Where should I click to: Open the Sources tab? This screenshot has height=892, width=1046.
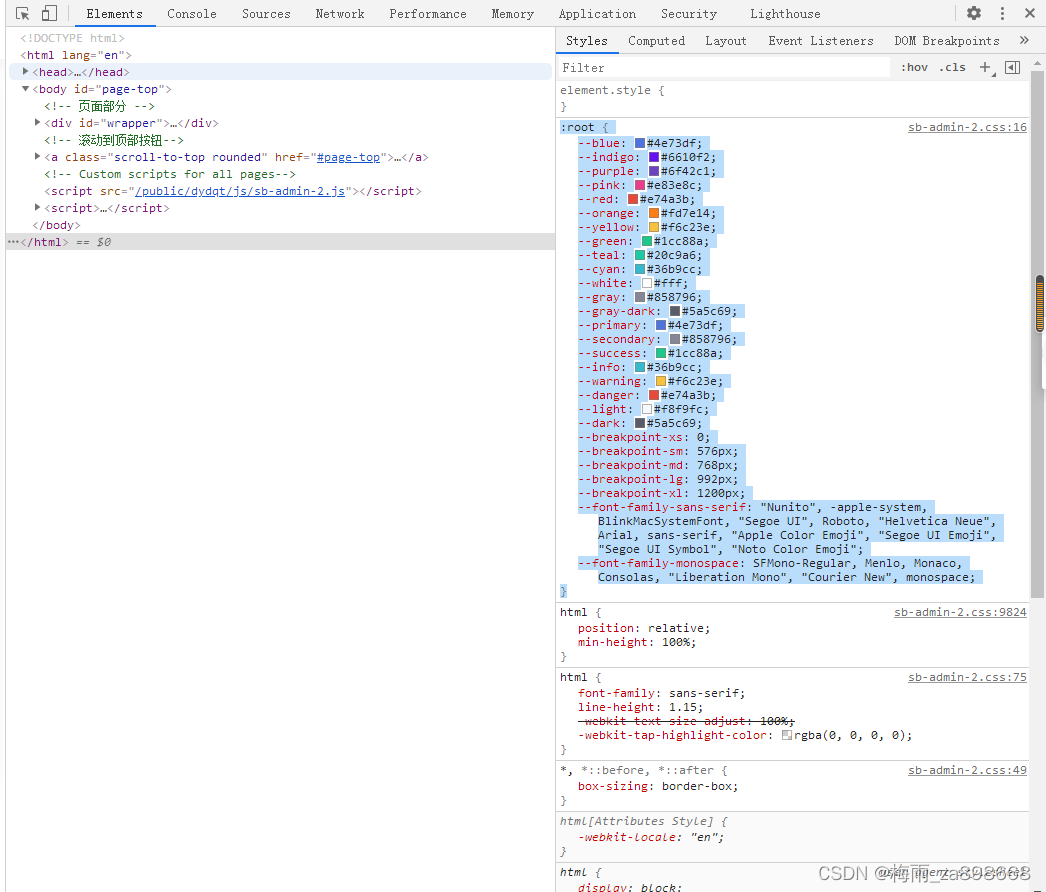coord(266,14)
